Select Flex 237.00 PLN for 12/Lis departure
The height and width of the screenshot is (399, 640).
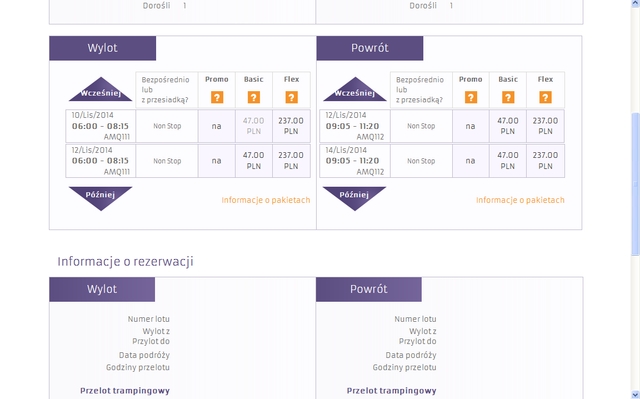(x=291, y=161)
